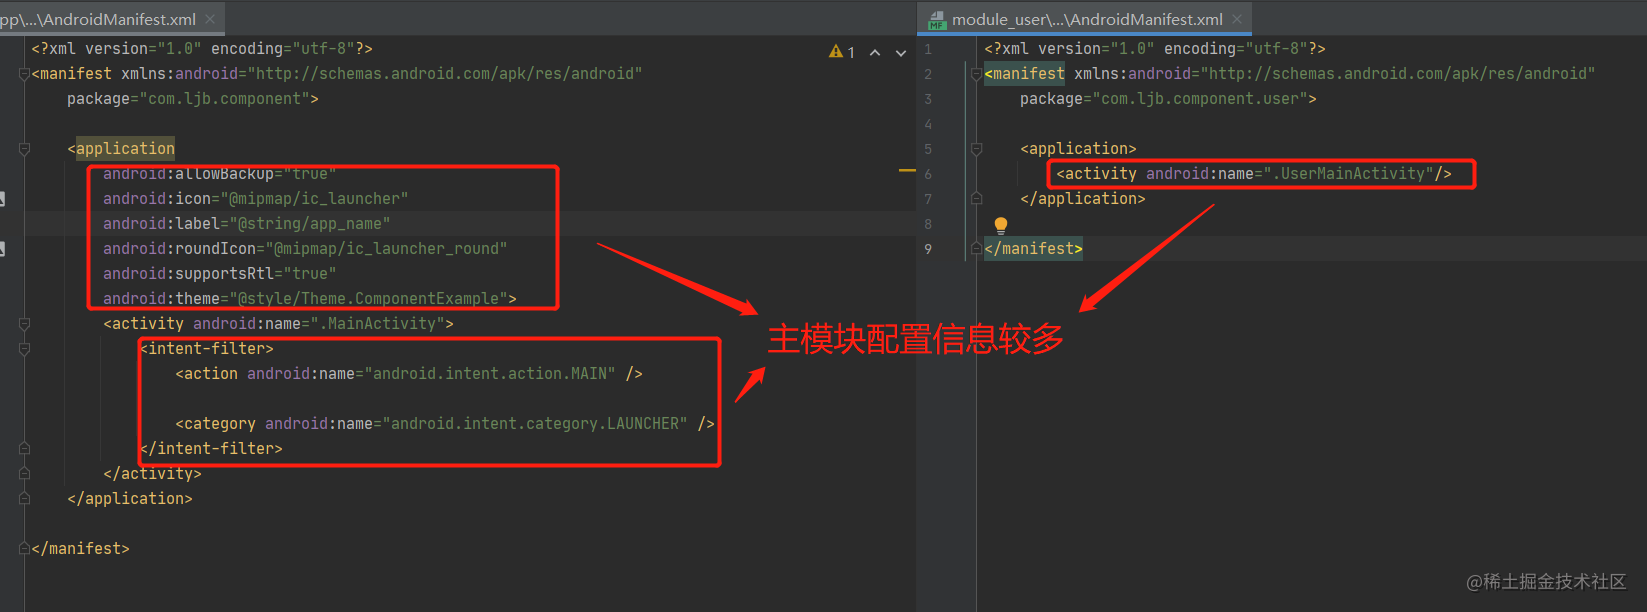Viewport: 1647px width, 612px height.
Task: Click android:icon="@mipmap/ic_launcher" attribute
Action: pos(256,199)
